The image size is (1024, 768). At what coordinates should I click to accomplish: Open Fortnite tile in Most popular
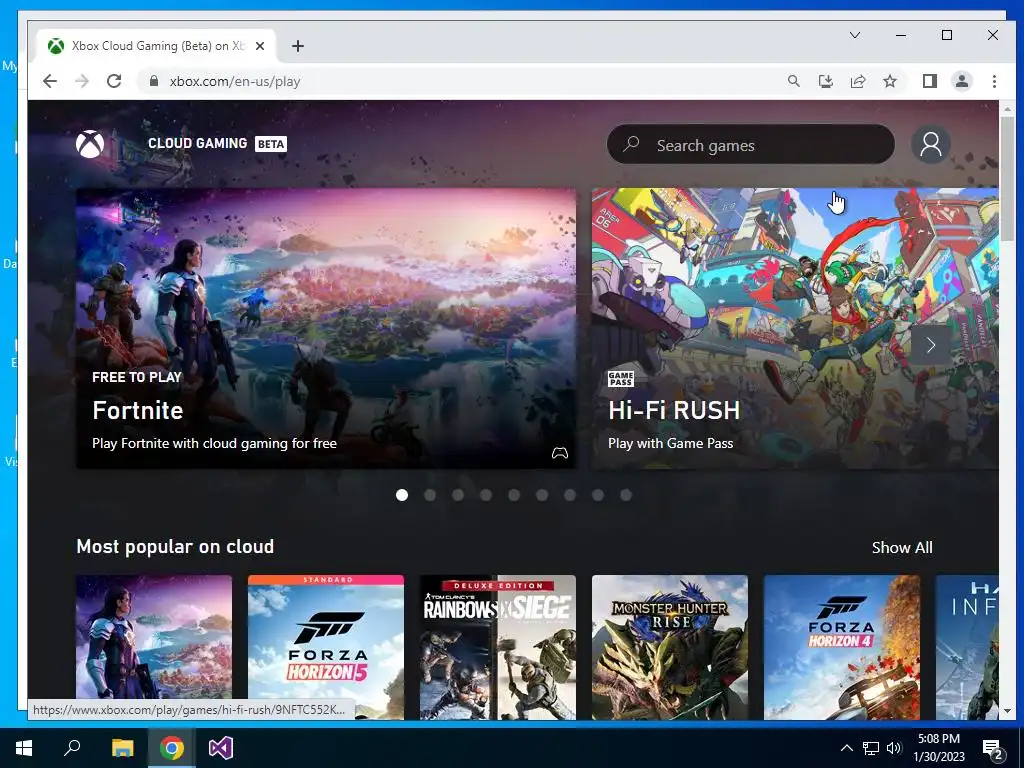154,647
